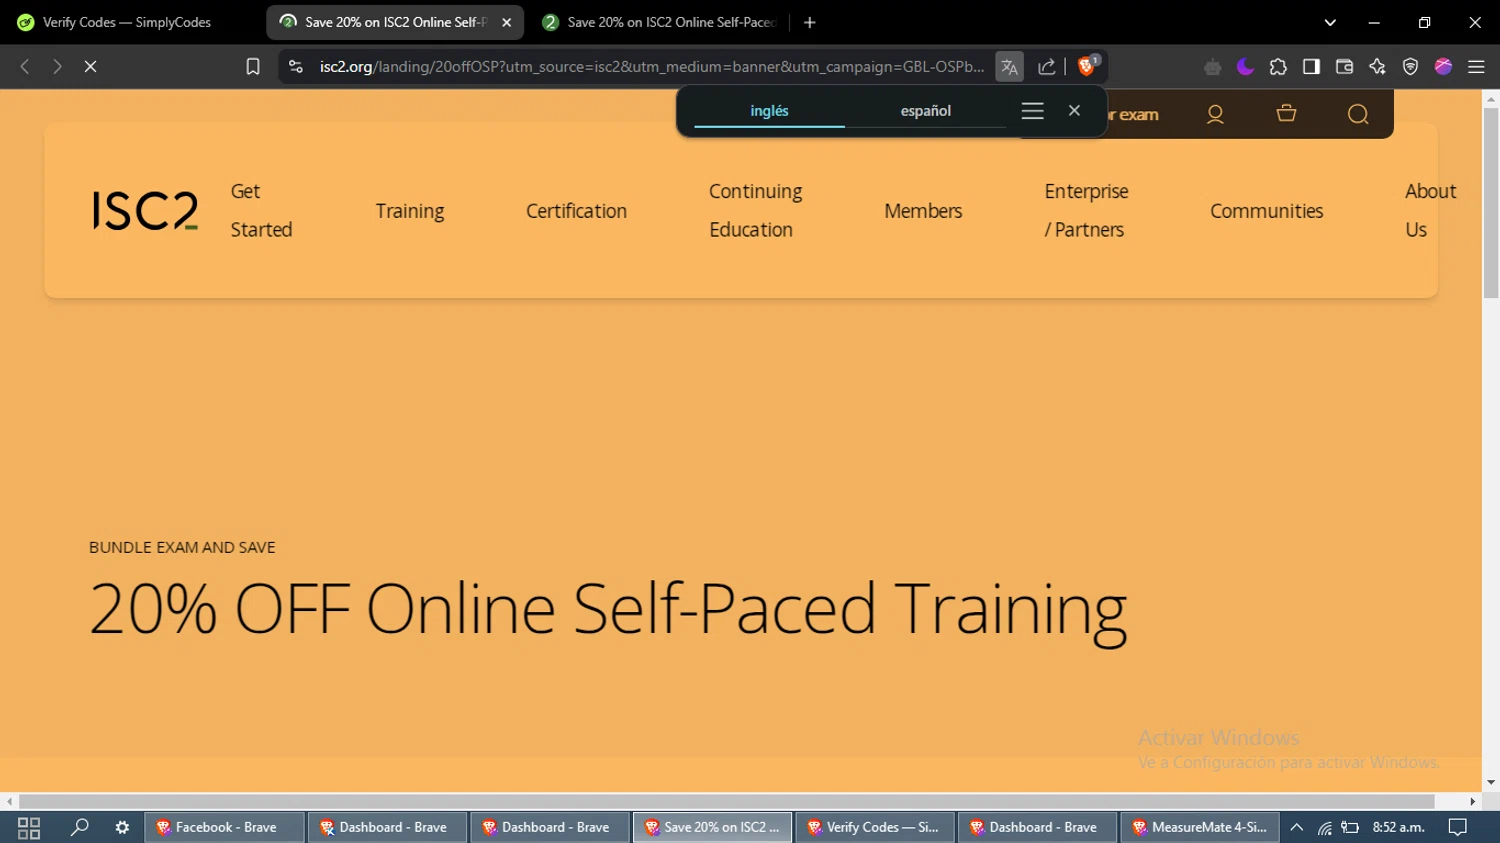Open Brave Wallet icon
This screenshot has width=1500, height=843.
[x=1344, y=67]
